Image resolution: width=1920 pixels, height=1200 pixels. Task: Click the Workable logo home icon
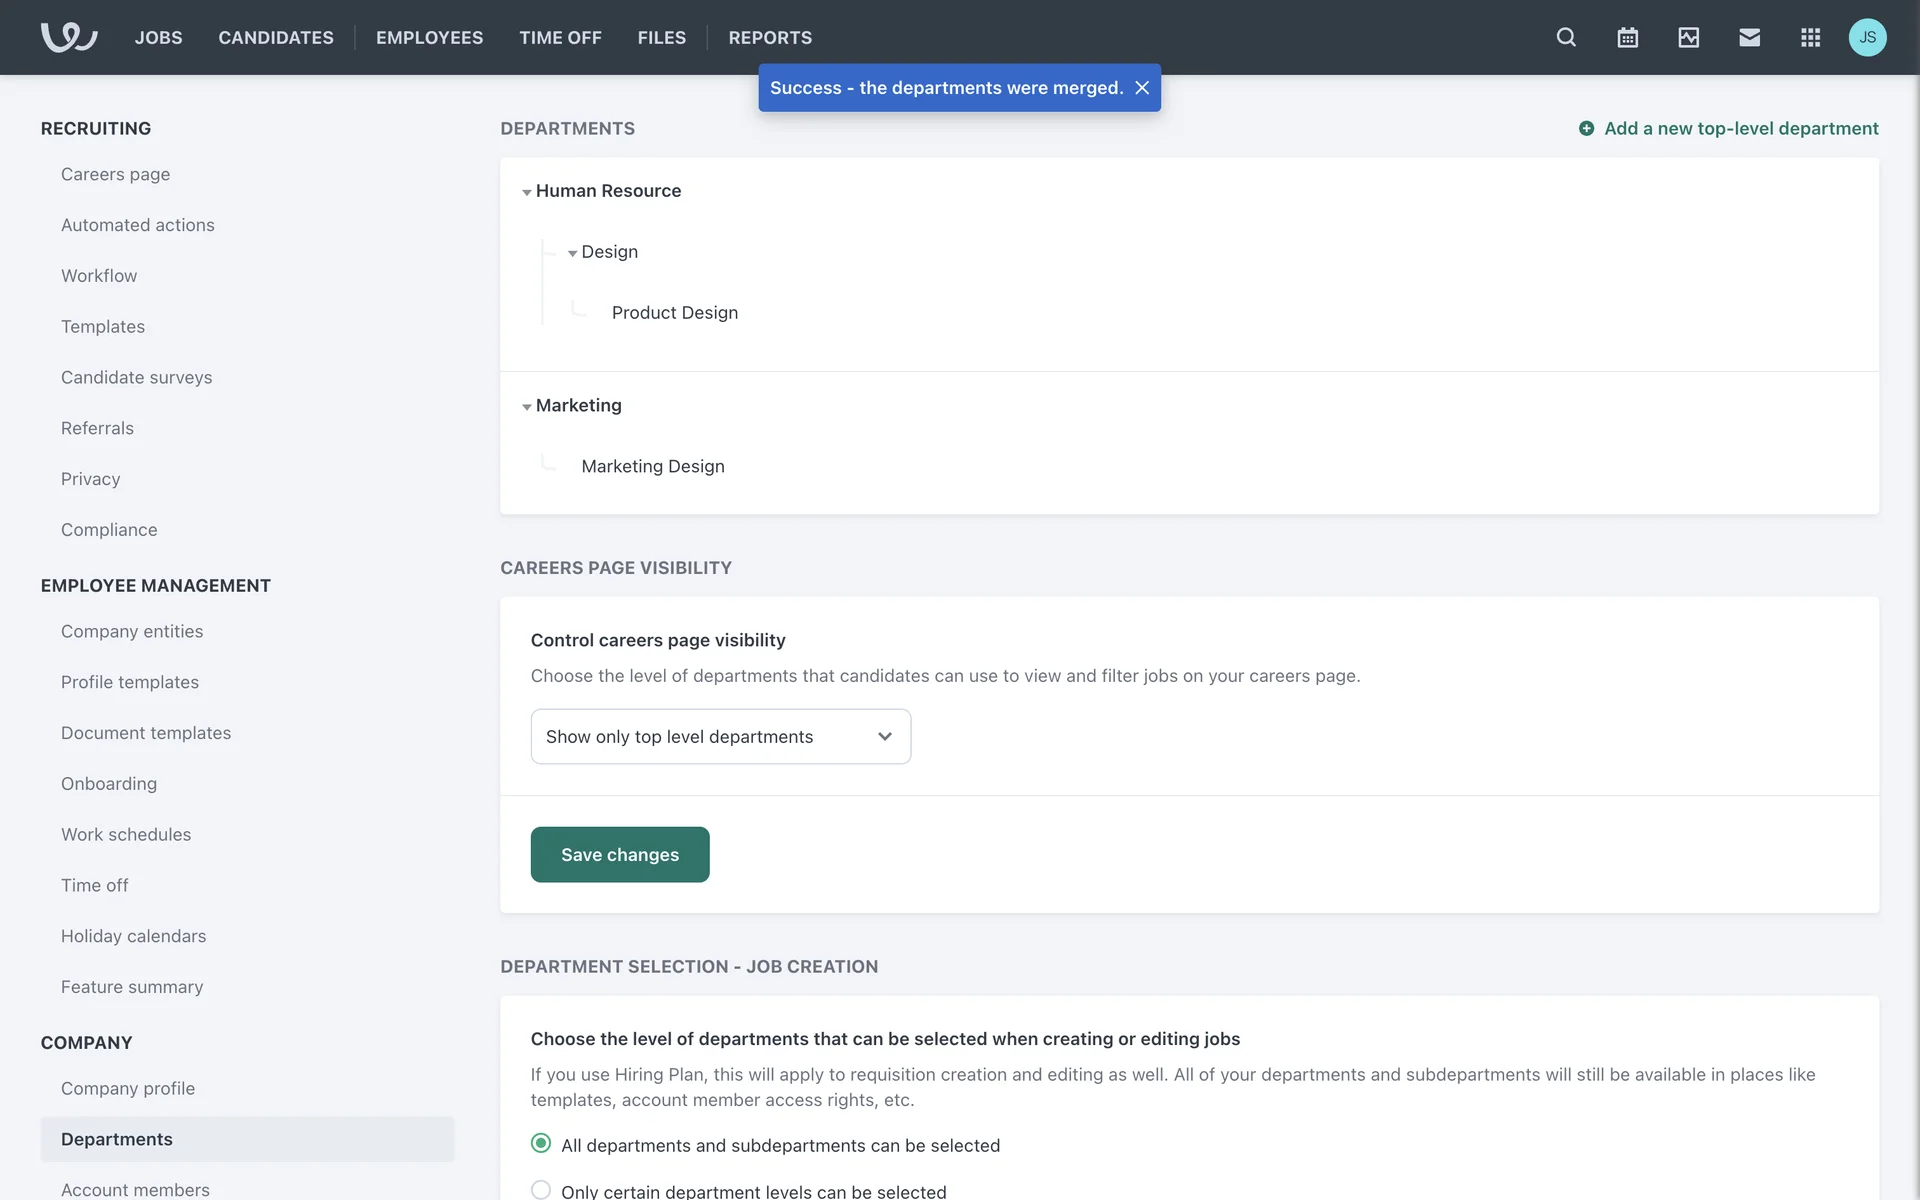pos(69,37)
